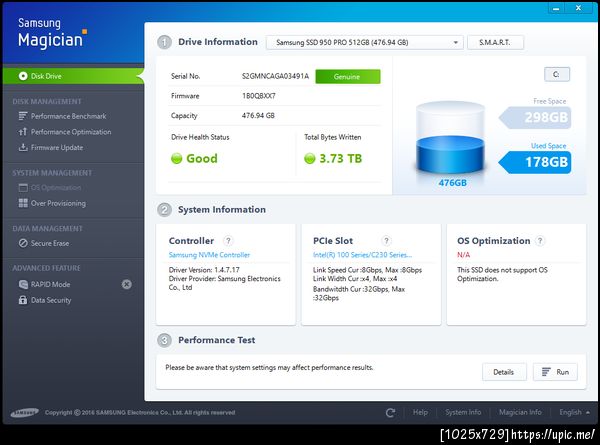The image size is (600, 445).
Task: Click the Performance Optimization arrows icon
Action: click(23, 132)
